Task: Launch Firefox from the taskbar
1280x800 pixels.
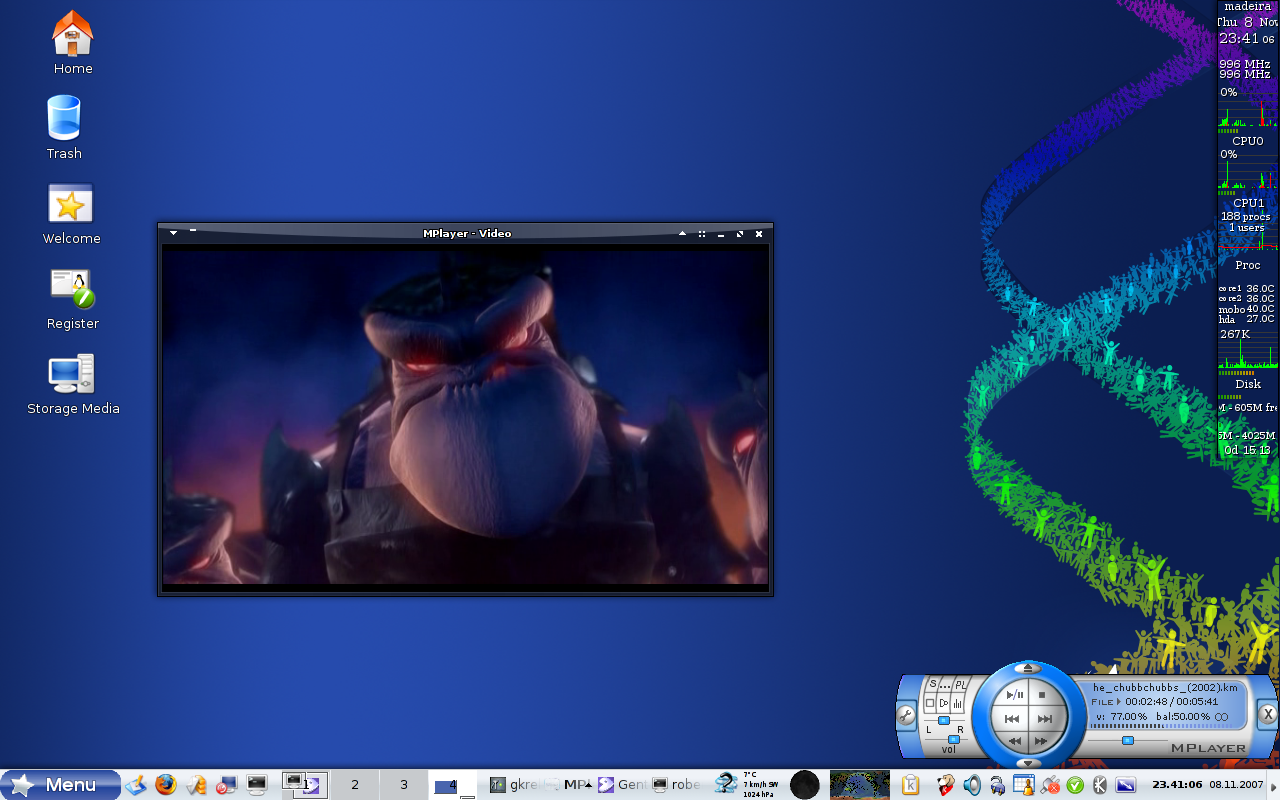Action: 166,785
